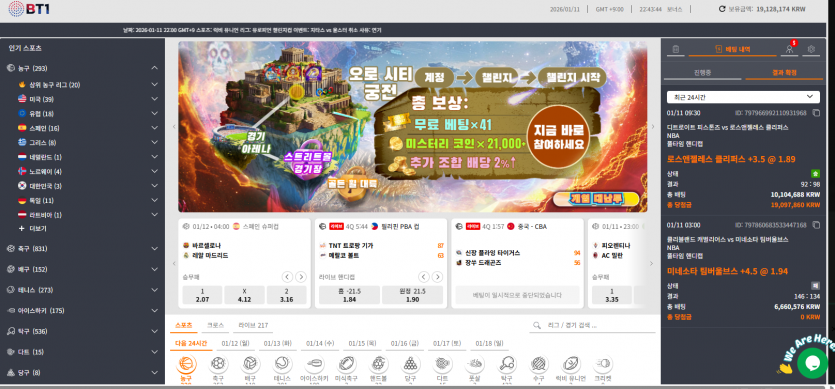Screen dimensions: 835x389
Task: Refresh the balance with the reload icon
Action: (x=722, y=9)
